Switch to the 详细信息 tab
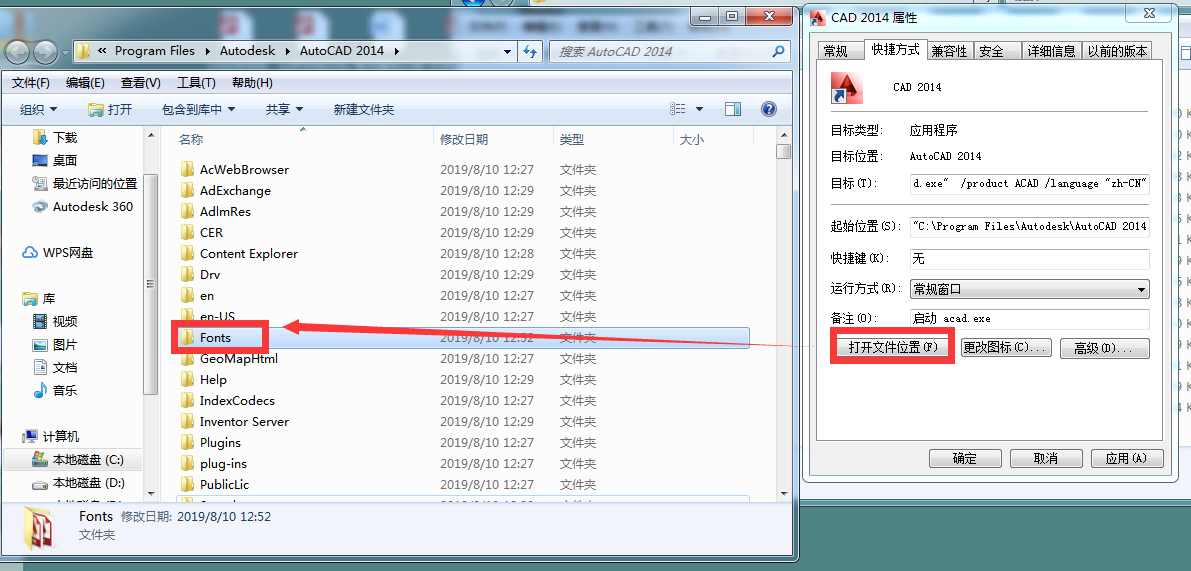Viewport: 1191px width, 571px height. [1052, 51]
